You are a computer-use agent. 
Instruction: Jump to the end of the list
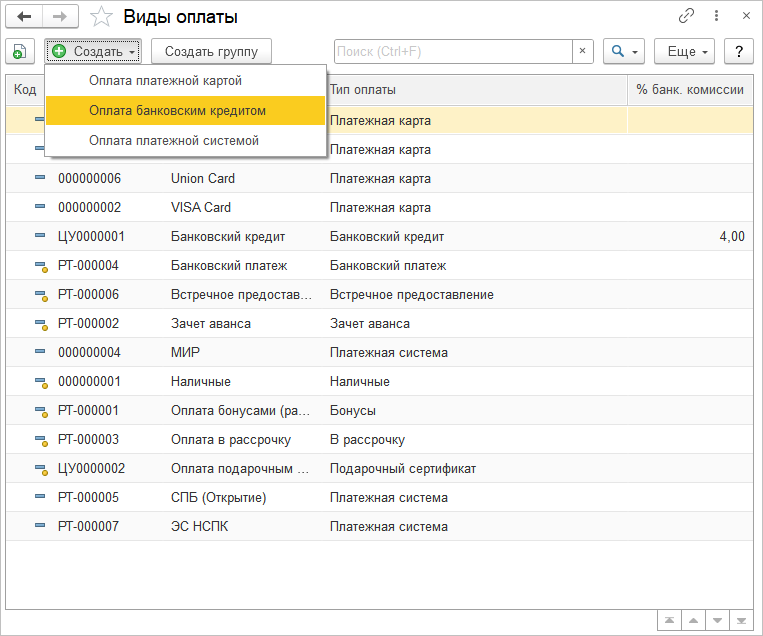(741, 620)
